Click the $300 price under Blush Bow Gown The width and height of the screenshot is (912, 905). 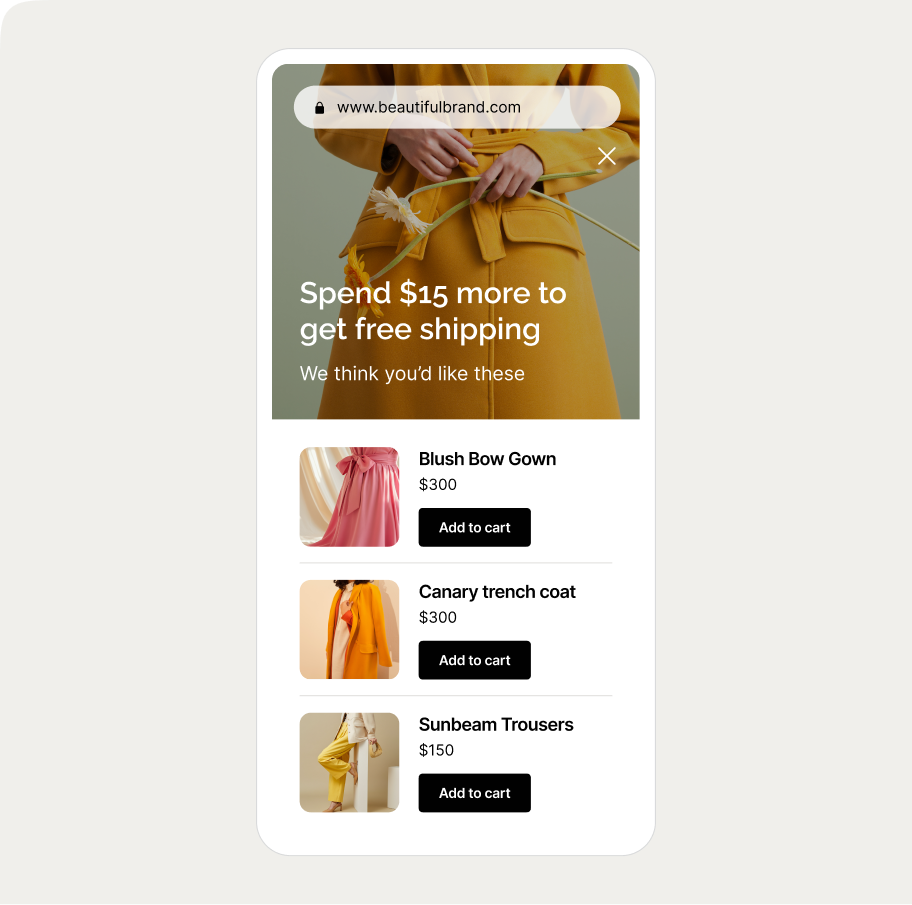tap(437, 484)
